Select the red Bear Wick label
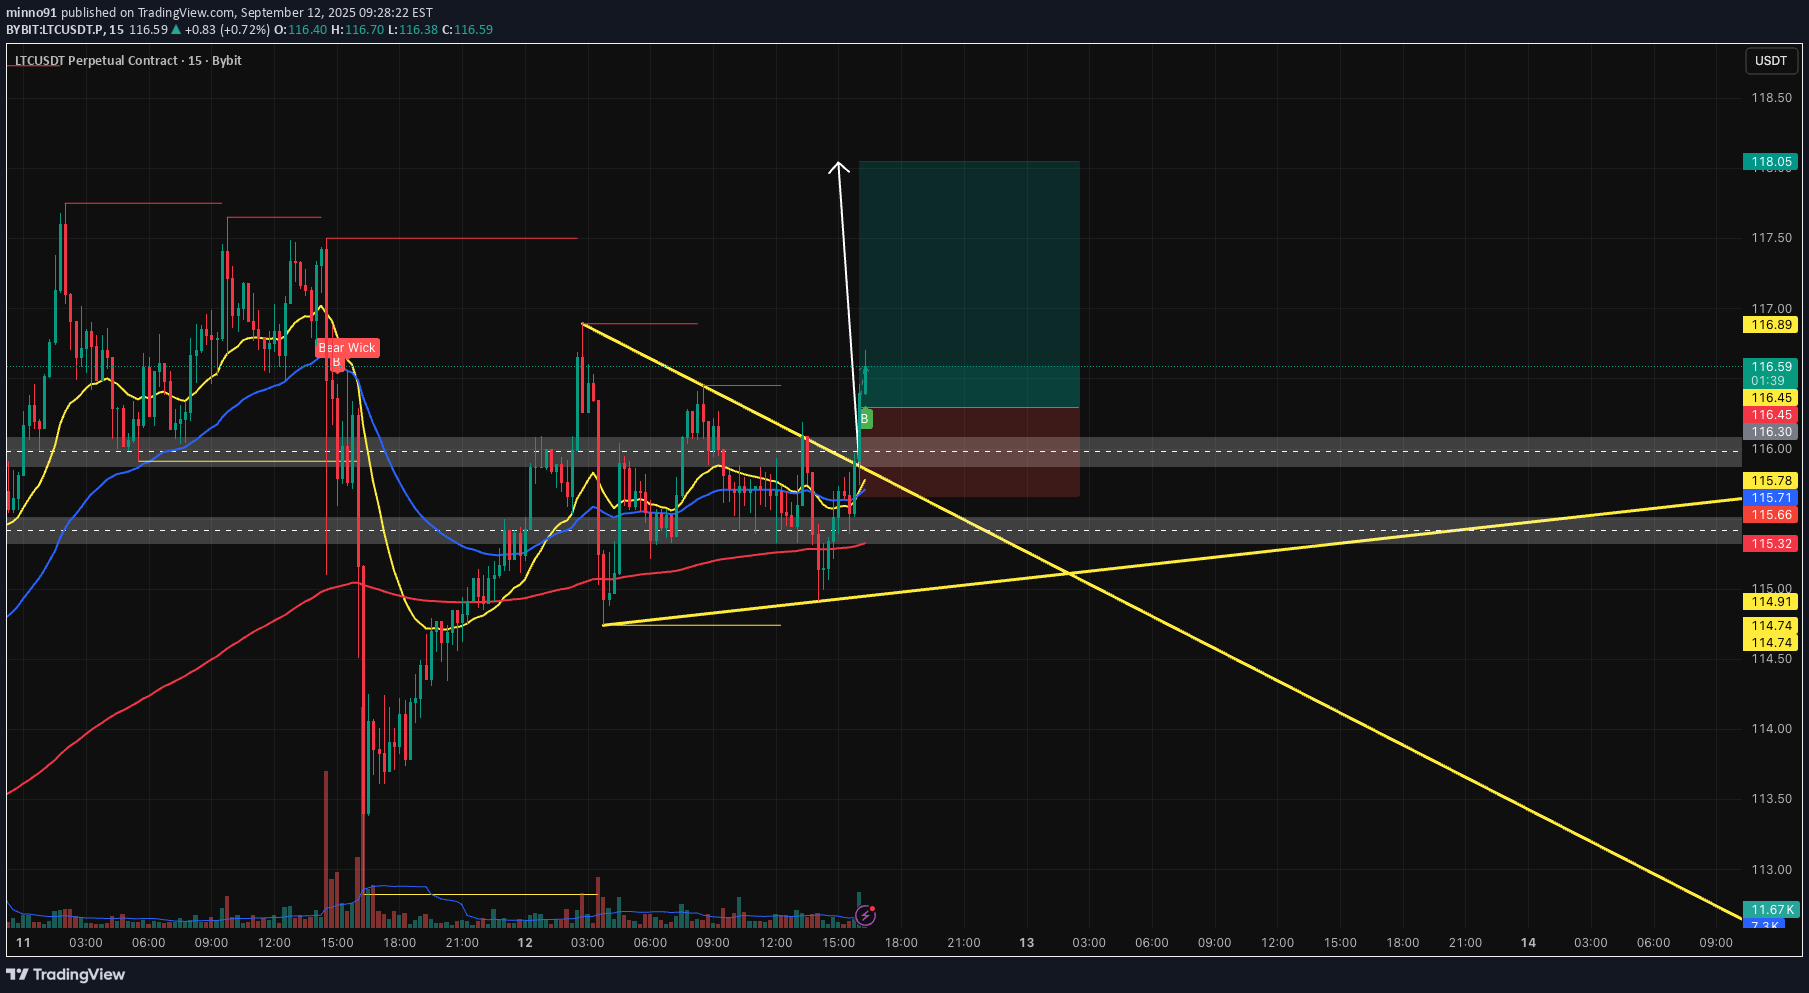This screenshot has height=993, width=1809. coord(347,348)
